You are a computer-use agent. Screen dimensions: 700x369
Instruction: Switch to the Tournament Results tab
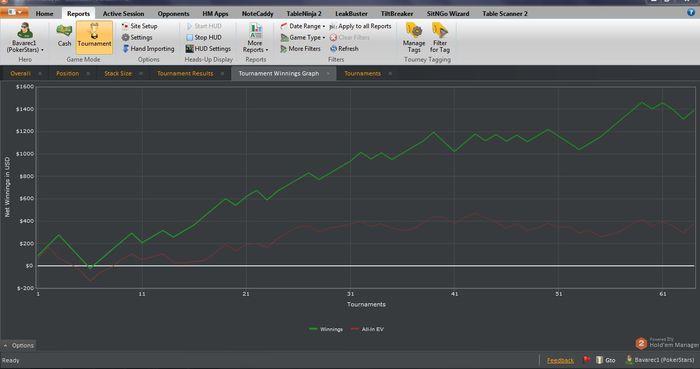[185, 74]
